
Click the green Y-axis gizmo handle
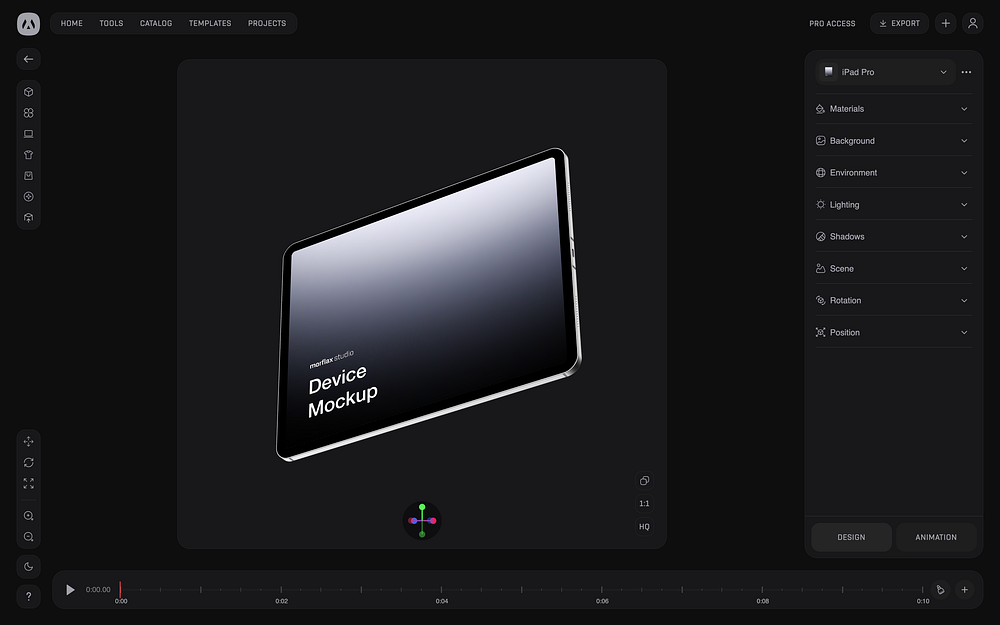tap(422, 507)
